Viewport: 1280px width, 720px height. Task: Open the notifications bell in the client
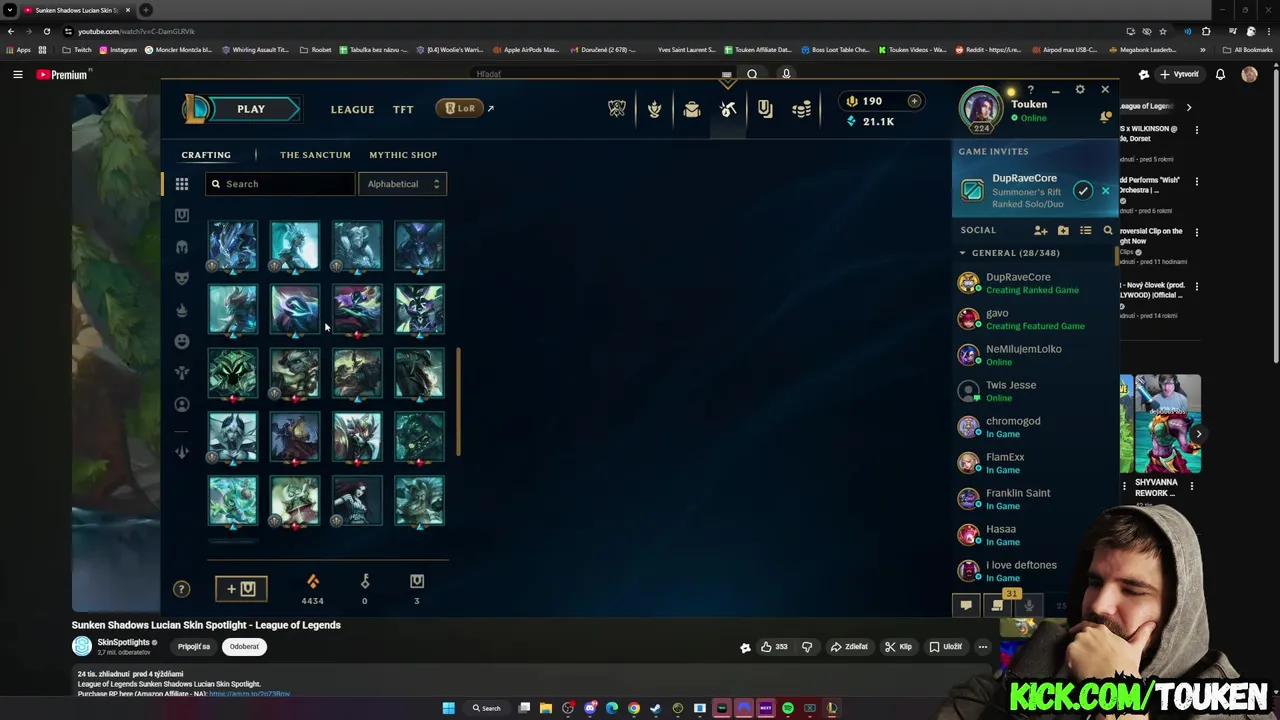click(1106, 118)
